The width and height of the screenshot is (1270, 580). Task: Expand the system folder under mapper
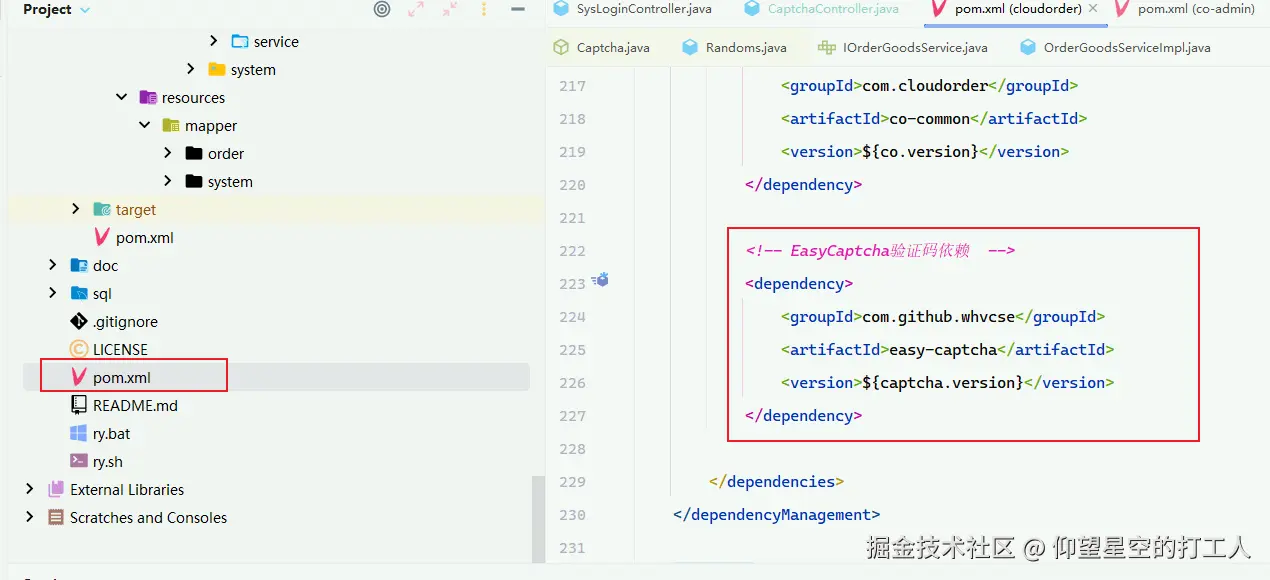pyautogui.click(x=168, y=181)
